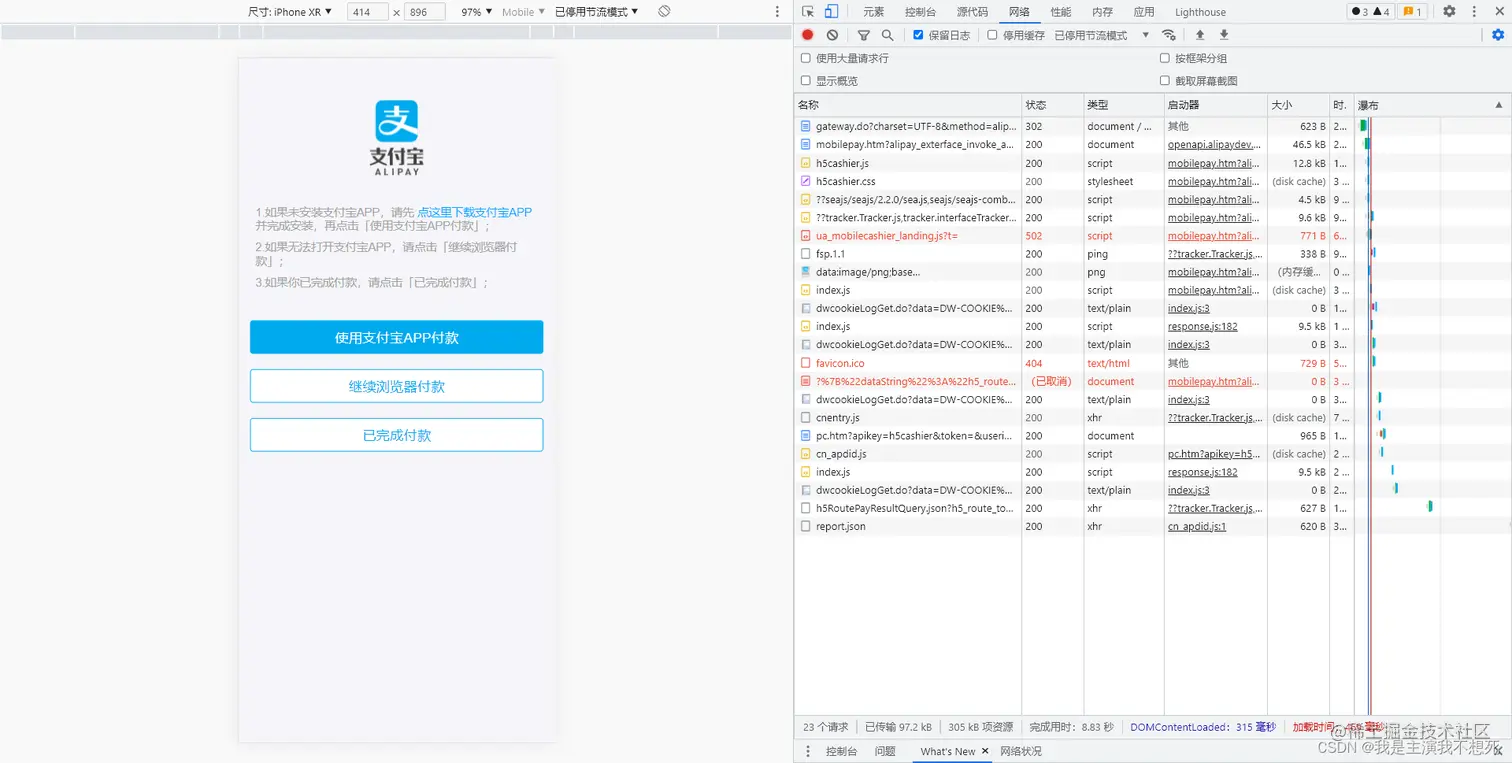
Task: Open the 网络状况 drawer tab
Action: click(x=1021, y=751)
